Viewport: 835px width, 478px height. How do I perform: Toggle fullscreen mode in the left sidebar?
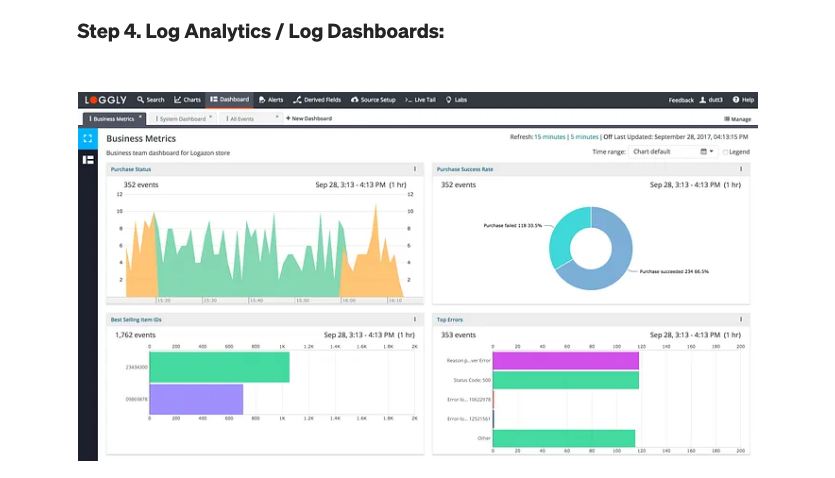click(88, 139)
